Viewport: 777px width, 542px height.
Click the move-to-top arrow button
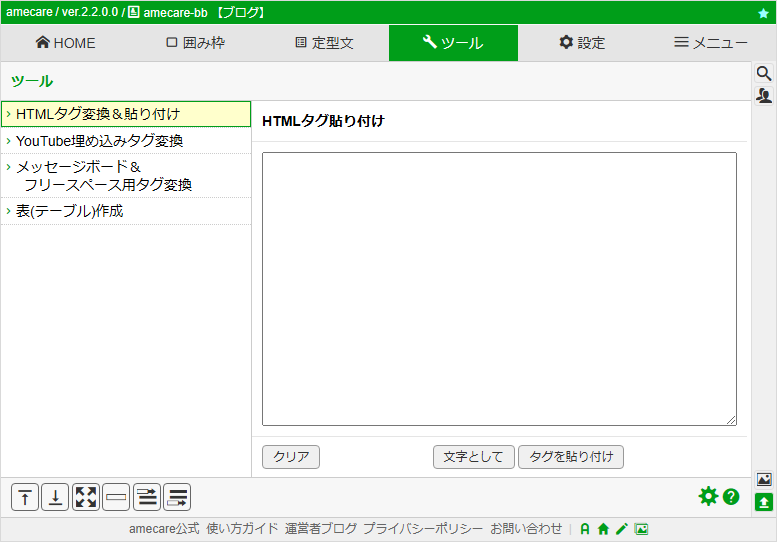coord(25,497)
